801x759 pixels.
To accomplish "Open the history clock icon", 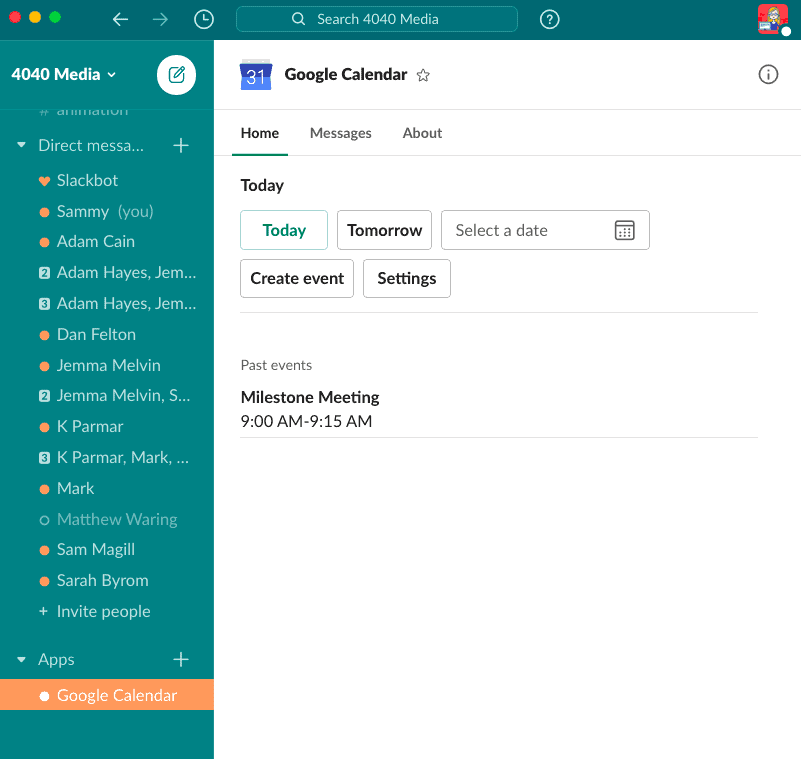I will pyautogui.click(x=204, y=19).
